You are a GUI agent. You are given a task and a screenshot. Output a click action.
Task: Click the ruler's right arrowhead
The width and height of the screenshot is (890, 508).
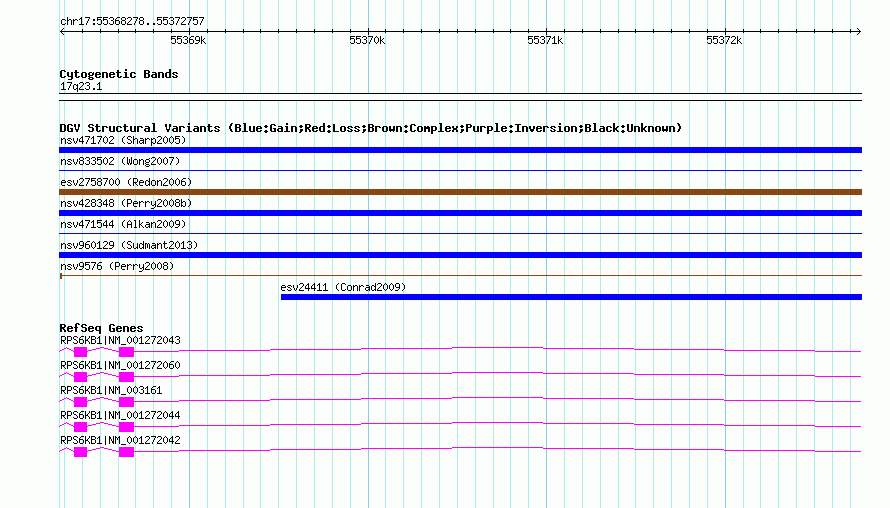[859, 32]
